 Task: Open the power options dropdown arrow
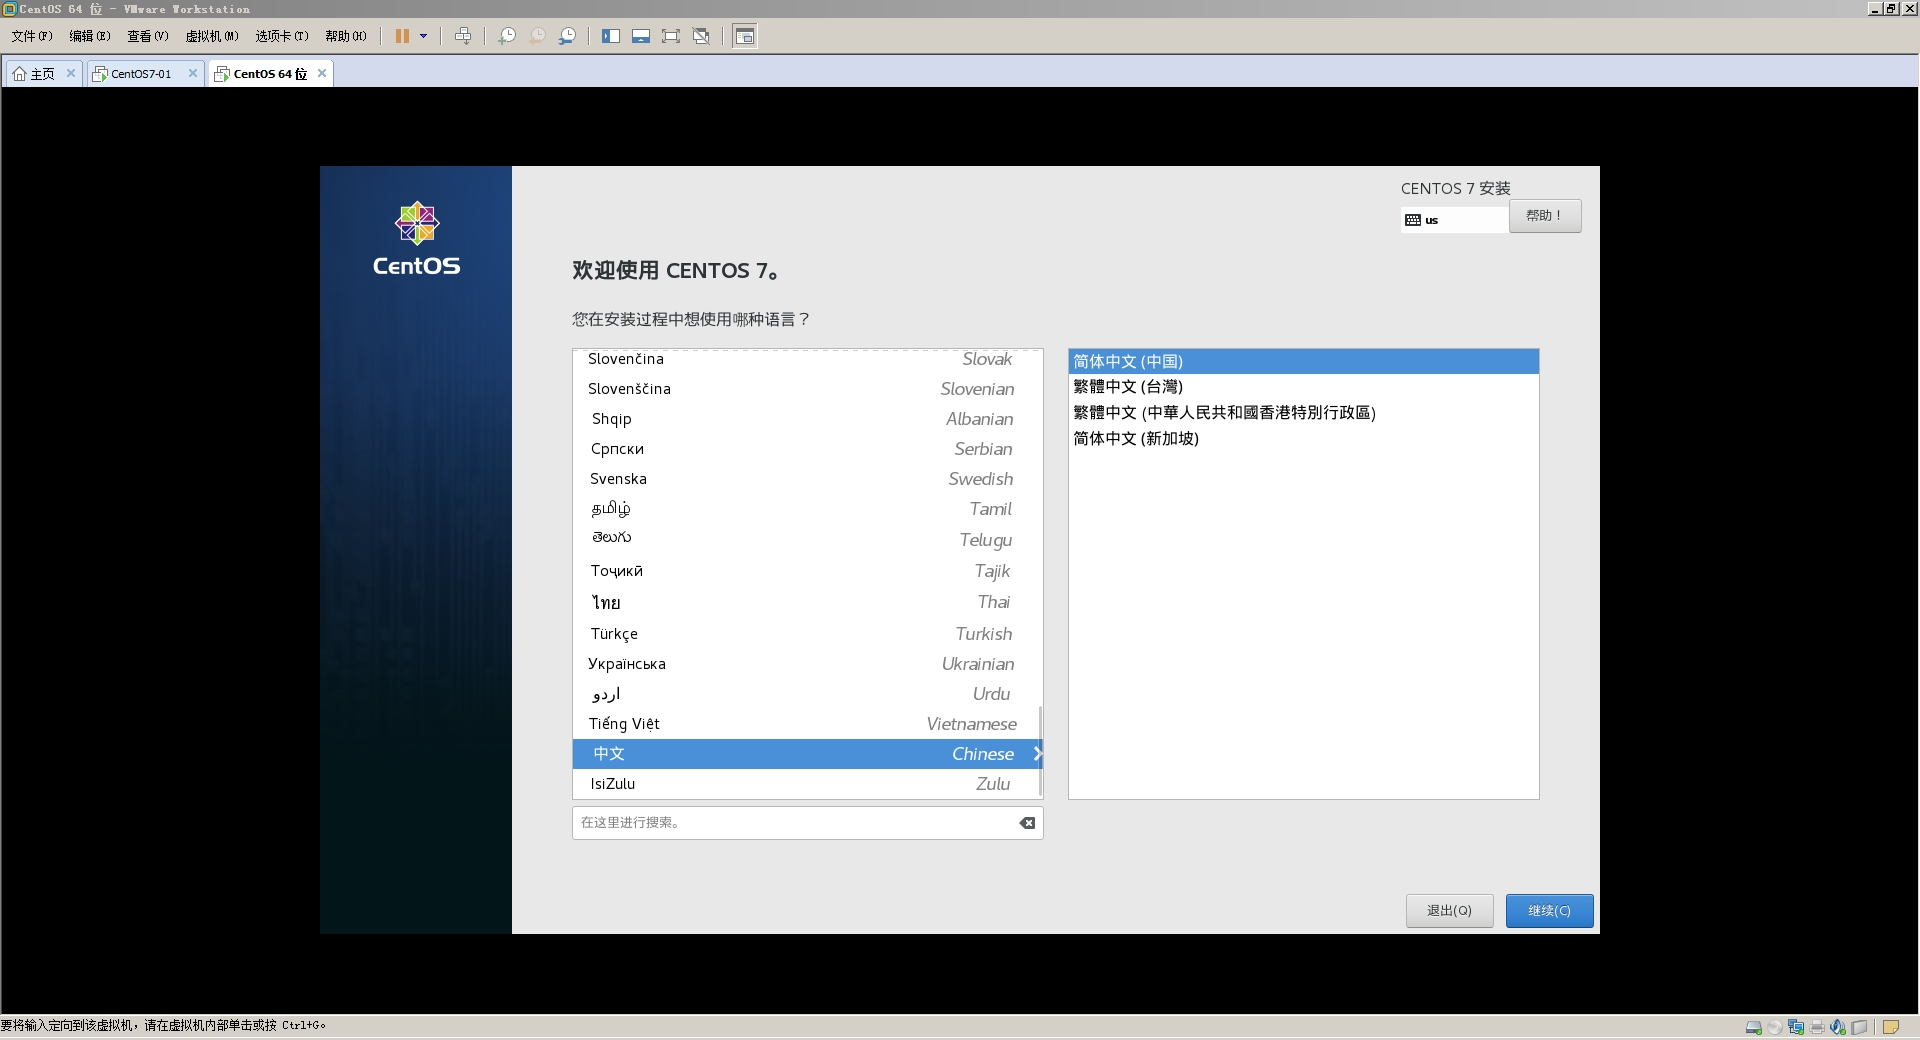[424, 36]
